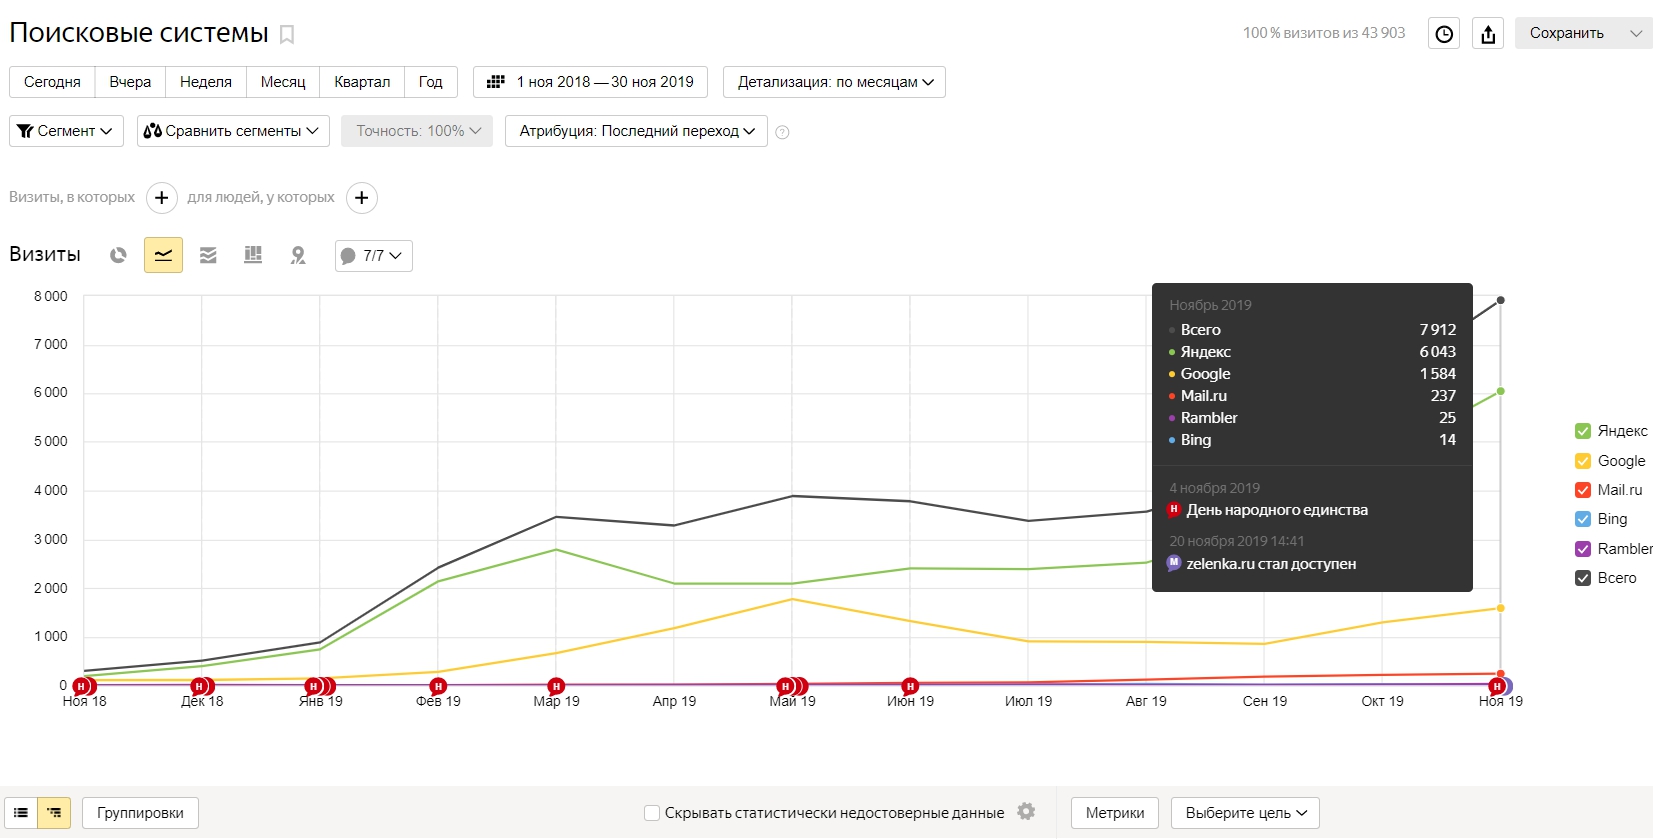Bookmark the Поисковые системы report

287,35
